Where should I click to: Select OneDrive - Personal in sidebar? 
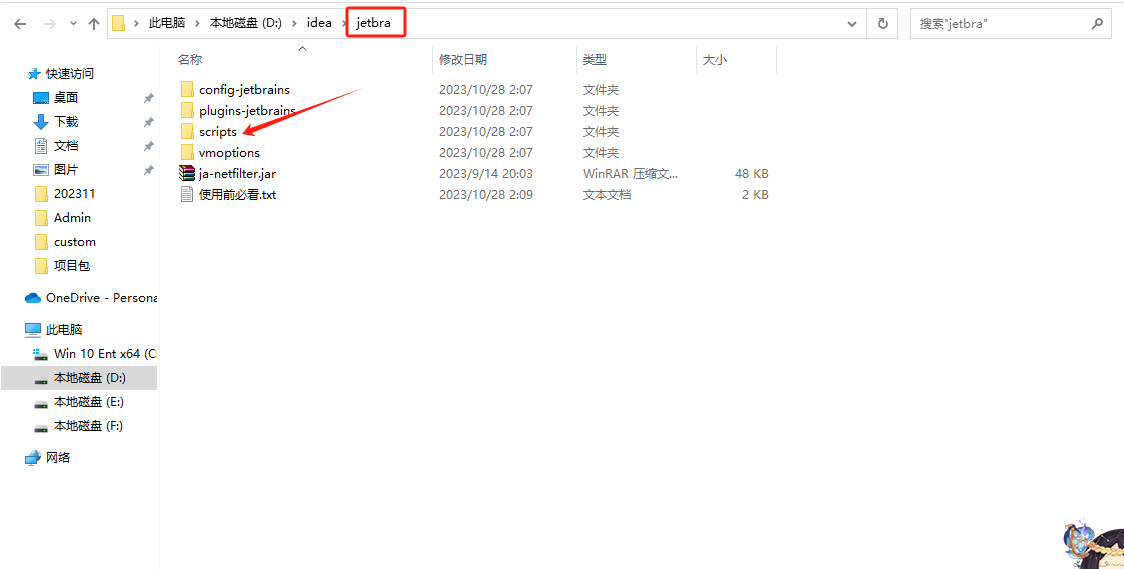tap(100, 298)
